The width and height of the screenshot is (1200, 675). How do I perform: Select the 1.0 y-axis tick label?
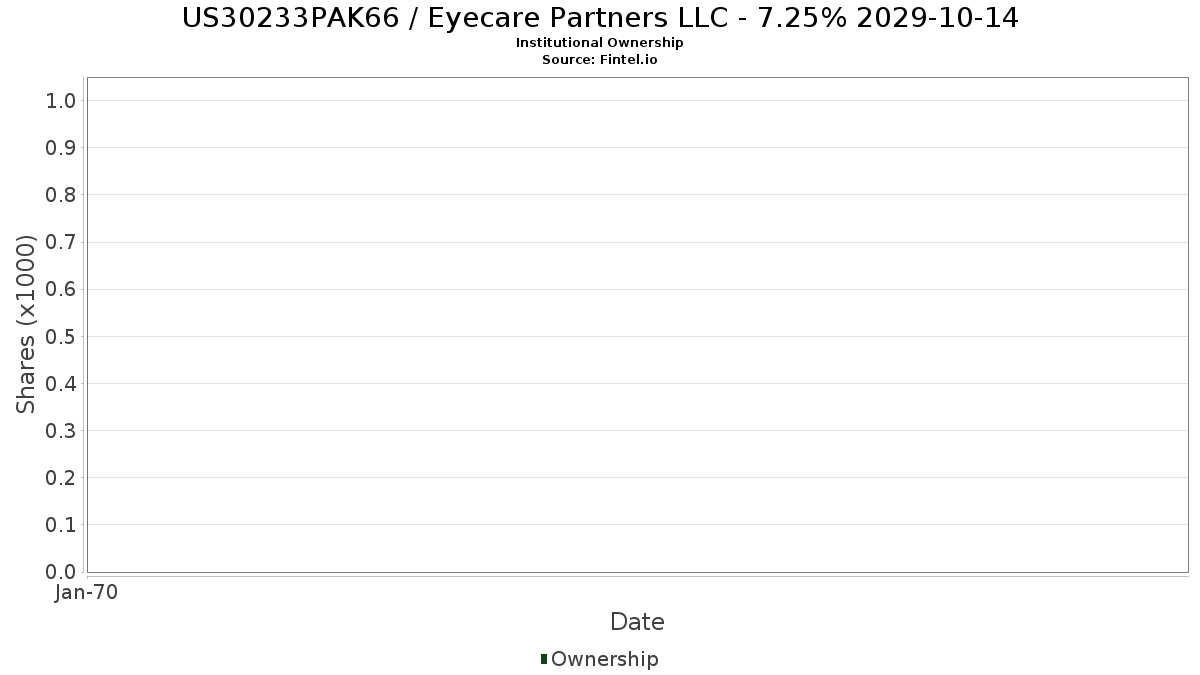click(x=61, y=100)
